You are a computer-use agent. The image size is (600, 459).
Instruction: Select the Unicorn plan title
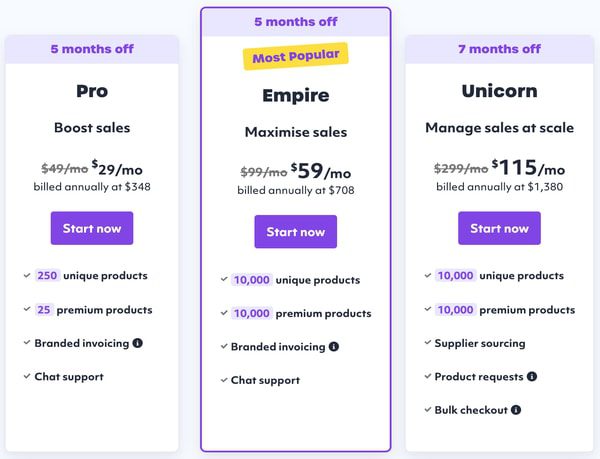499,91
